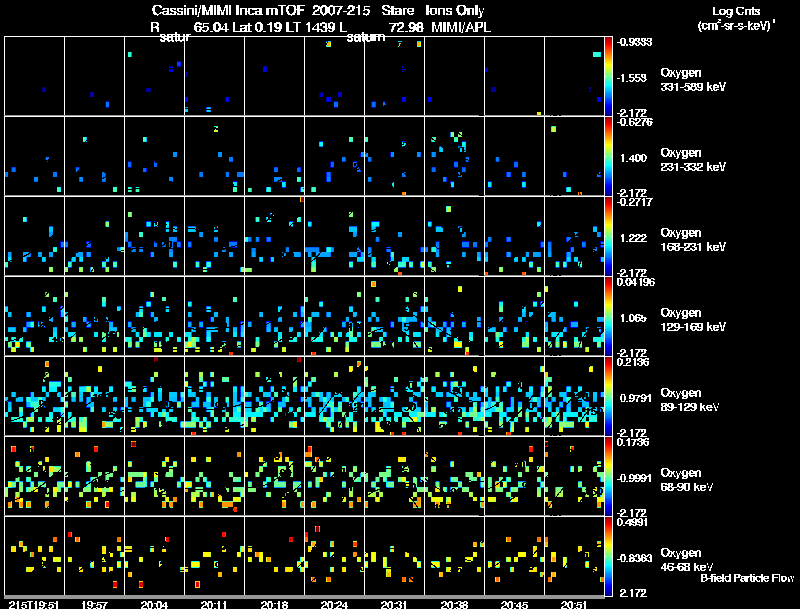Click the color bar beside Oxygen 168-231 keV
The width and height of the screenshot is (800, 609).
(x=608, y=236)
